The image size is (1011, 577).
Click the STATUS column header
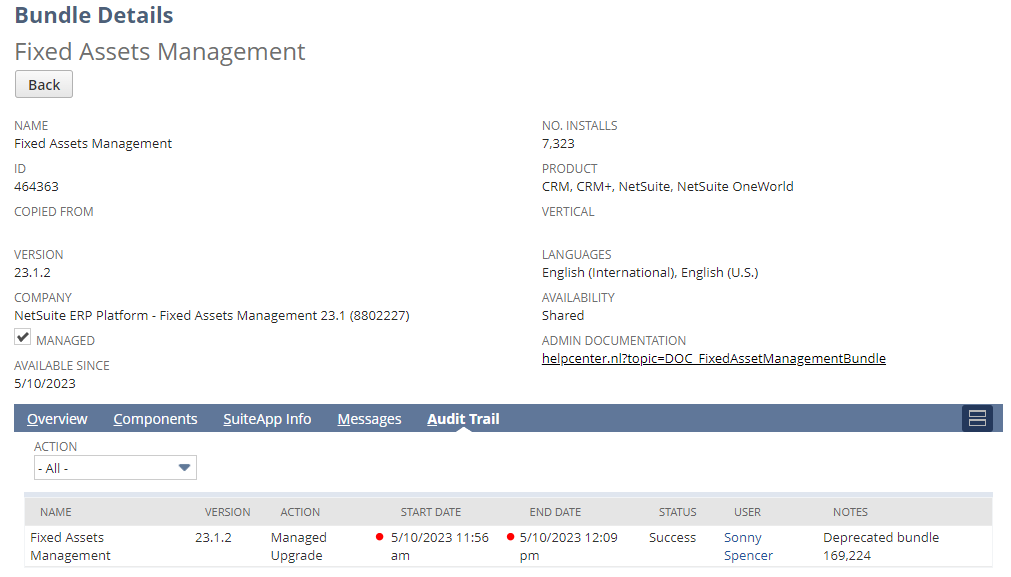677,511
